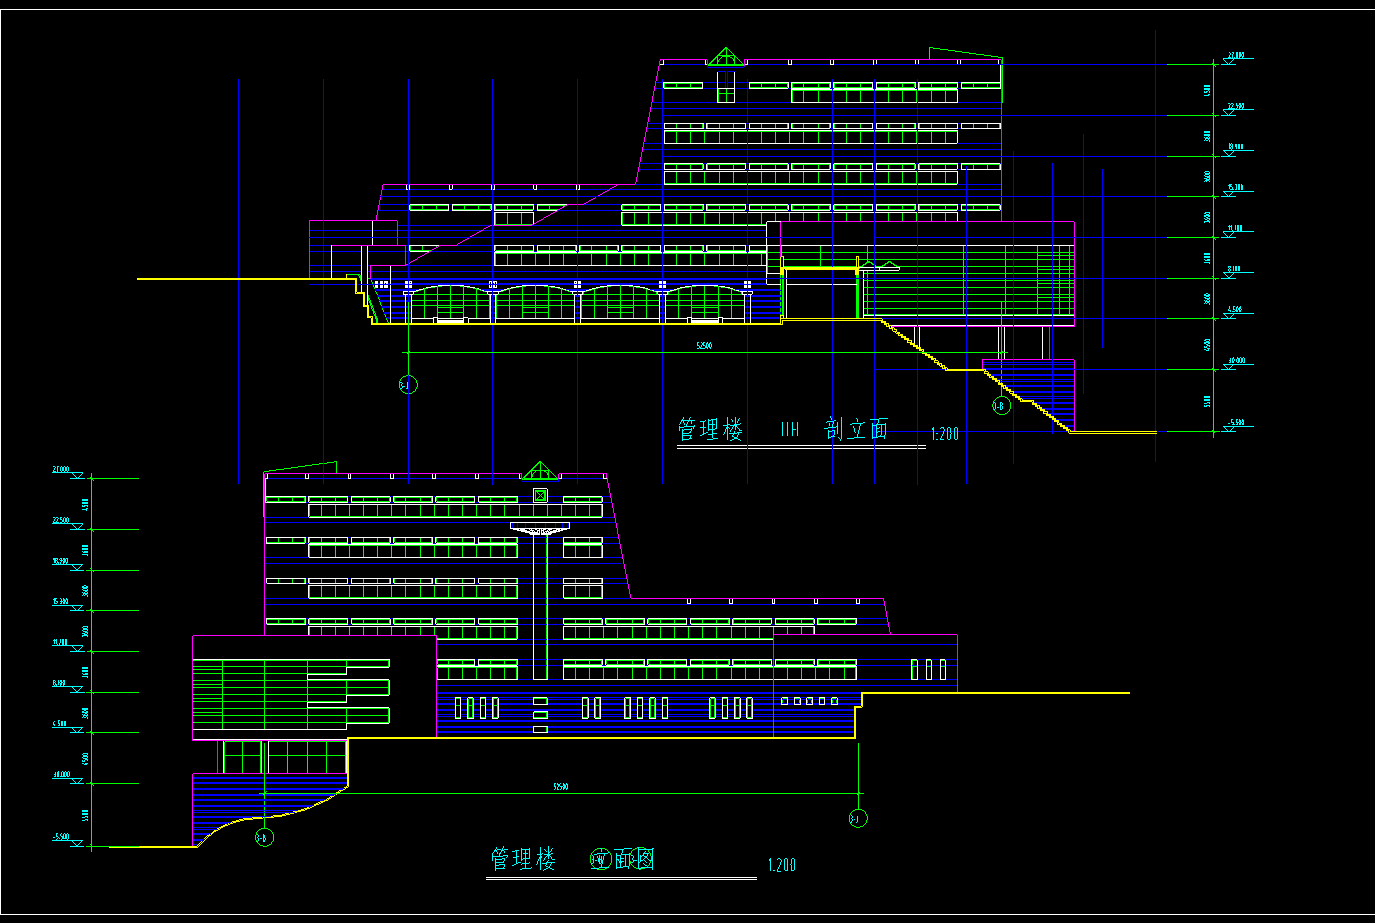Click the green pyramid skylight atop upper elevation
This screenshot has width=1375, height=923.
pos(723,57)
